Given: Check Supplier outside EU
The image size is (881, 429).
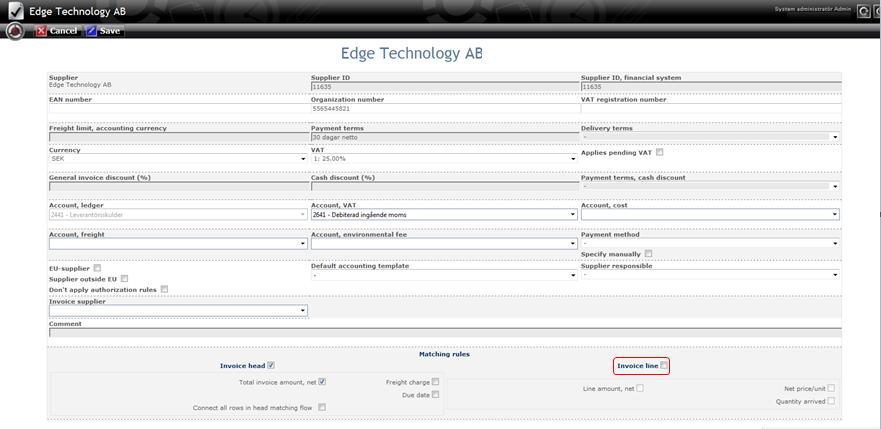Looking at the screenshot, I should pyautogui.click(x=124, y=279).
